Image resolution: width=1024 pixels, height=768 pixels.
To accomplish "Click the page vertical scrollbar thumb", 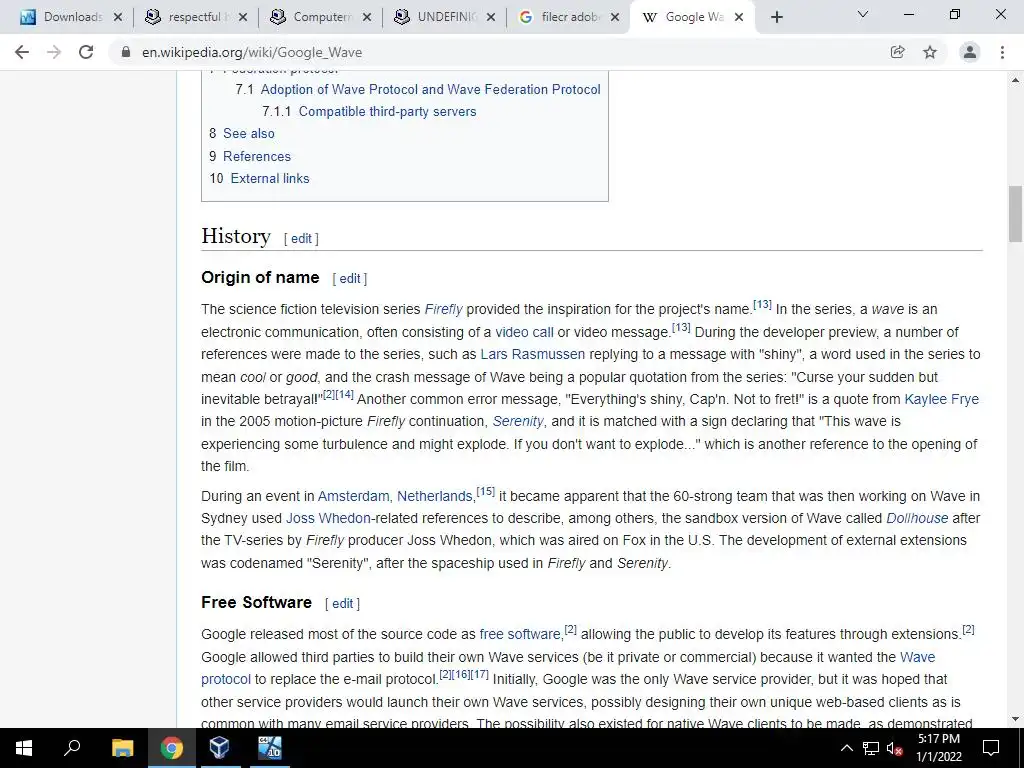I will (x=1016, y=214).
